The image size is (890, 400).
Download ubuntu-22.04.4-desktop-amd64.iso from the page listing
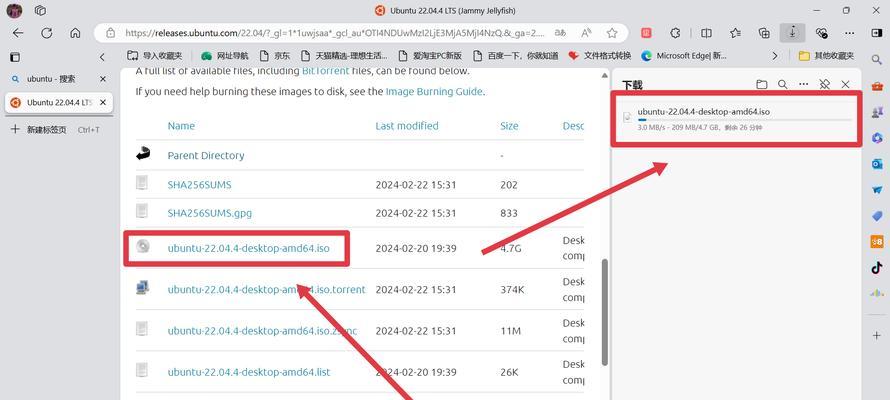click(249, 248)
